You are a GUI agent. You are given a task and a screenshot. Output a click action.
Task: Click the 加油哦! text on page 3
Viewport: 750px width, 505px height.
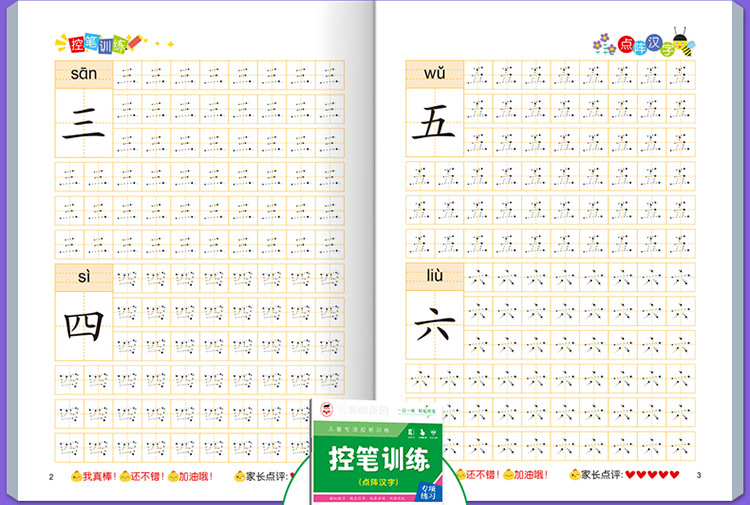coord(531,475)
